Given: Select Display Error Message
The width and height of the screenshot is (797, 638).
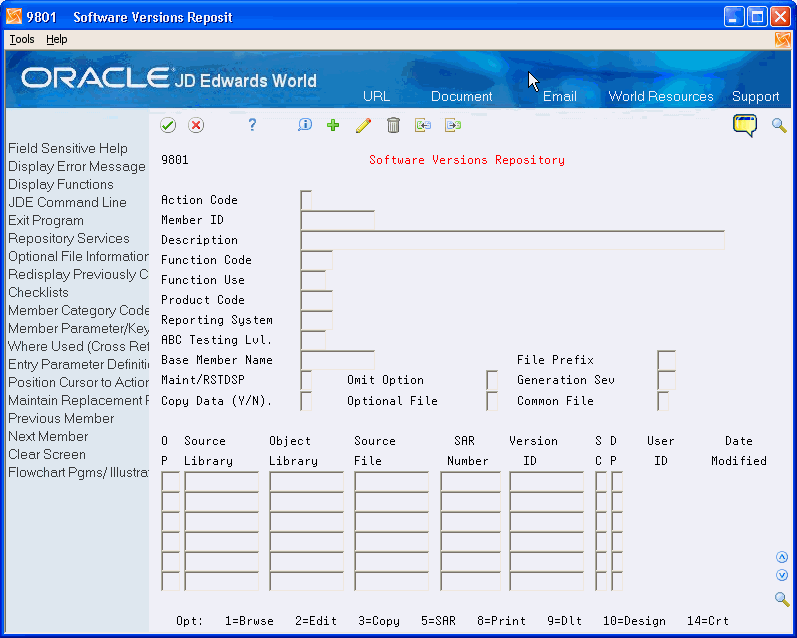Looking at the screenshot, I should tap(77, 166).
